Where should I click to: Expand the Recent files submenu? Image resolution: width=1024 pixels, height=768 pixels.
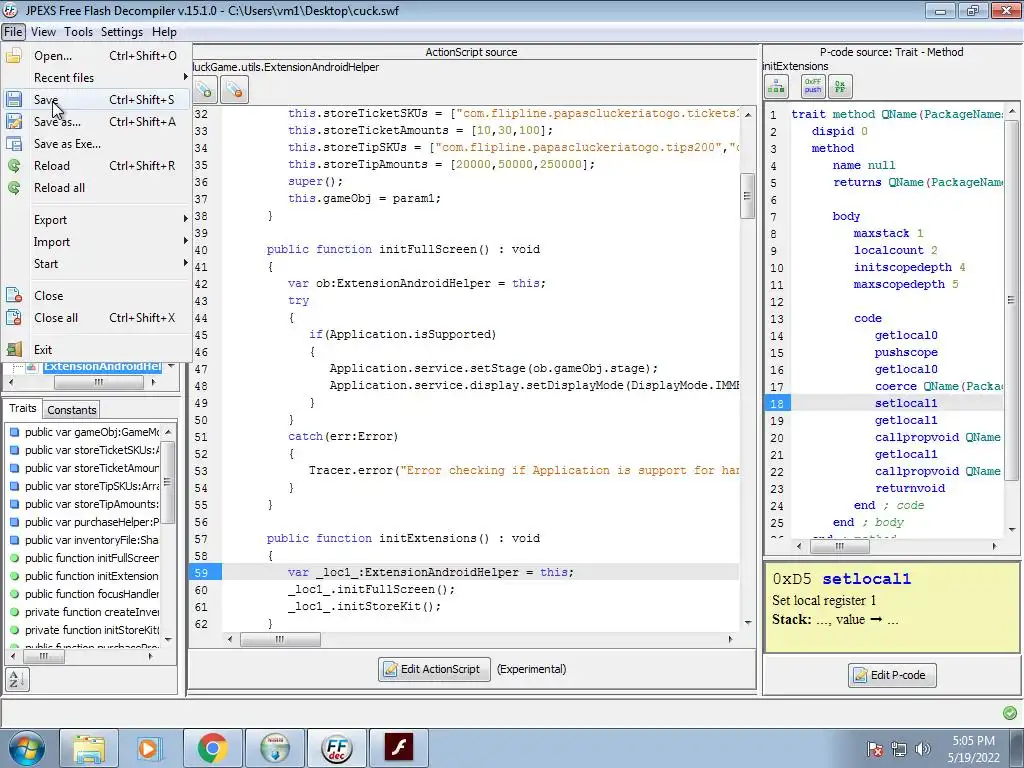(97, 78)
